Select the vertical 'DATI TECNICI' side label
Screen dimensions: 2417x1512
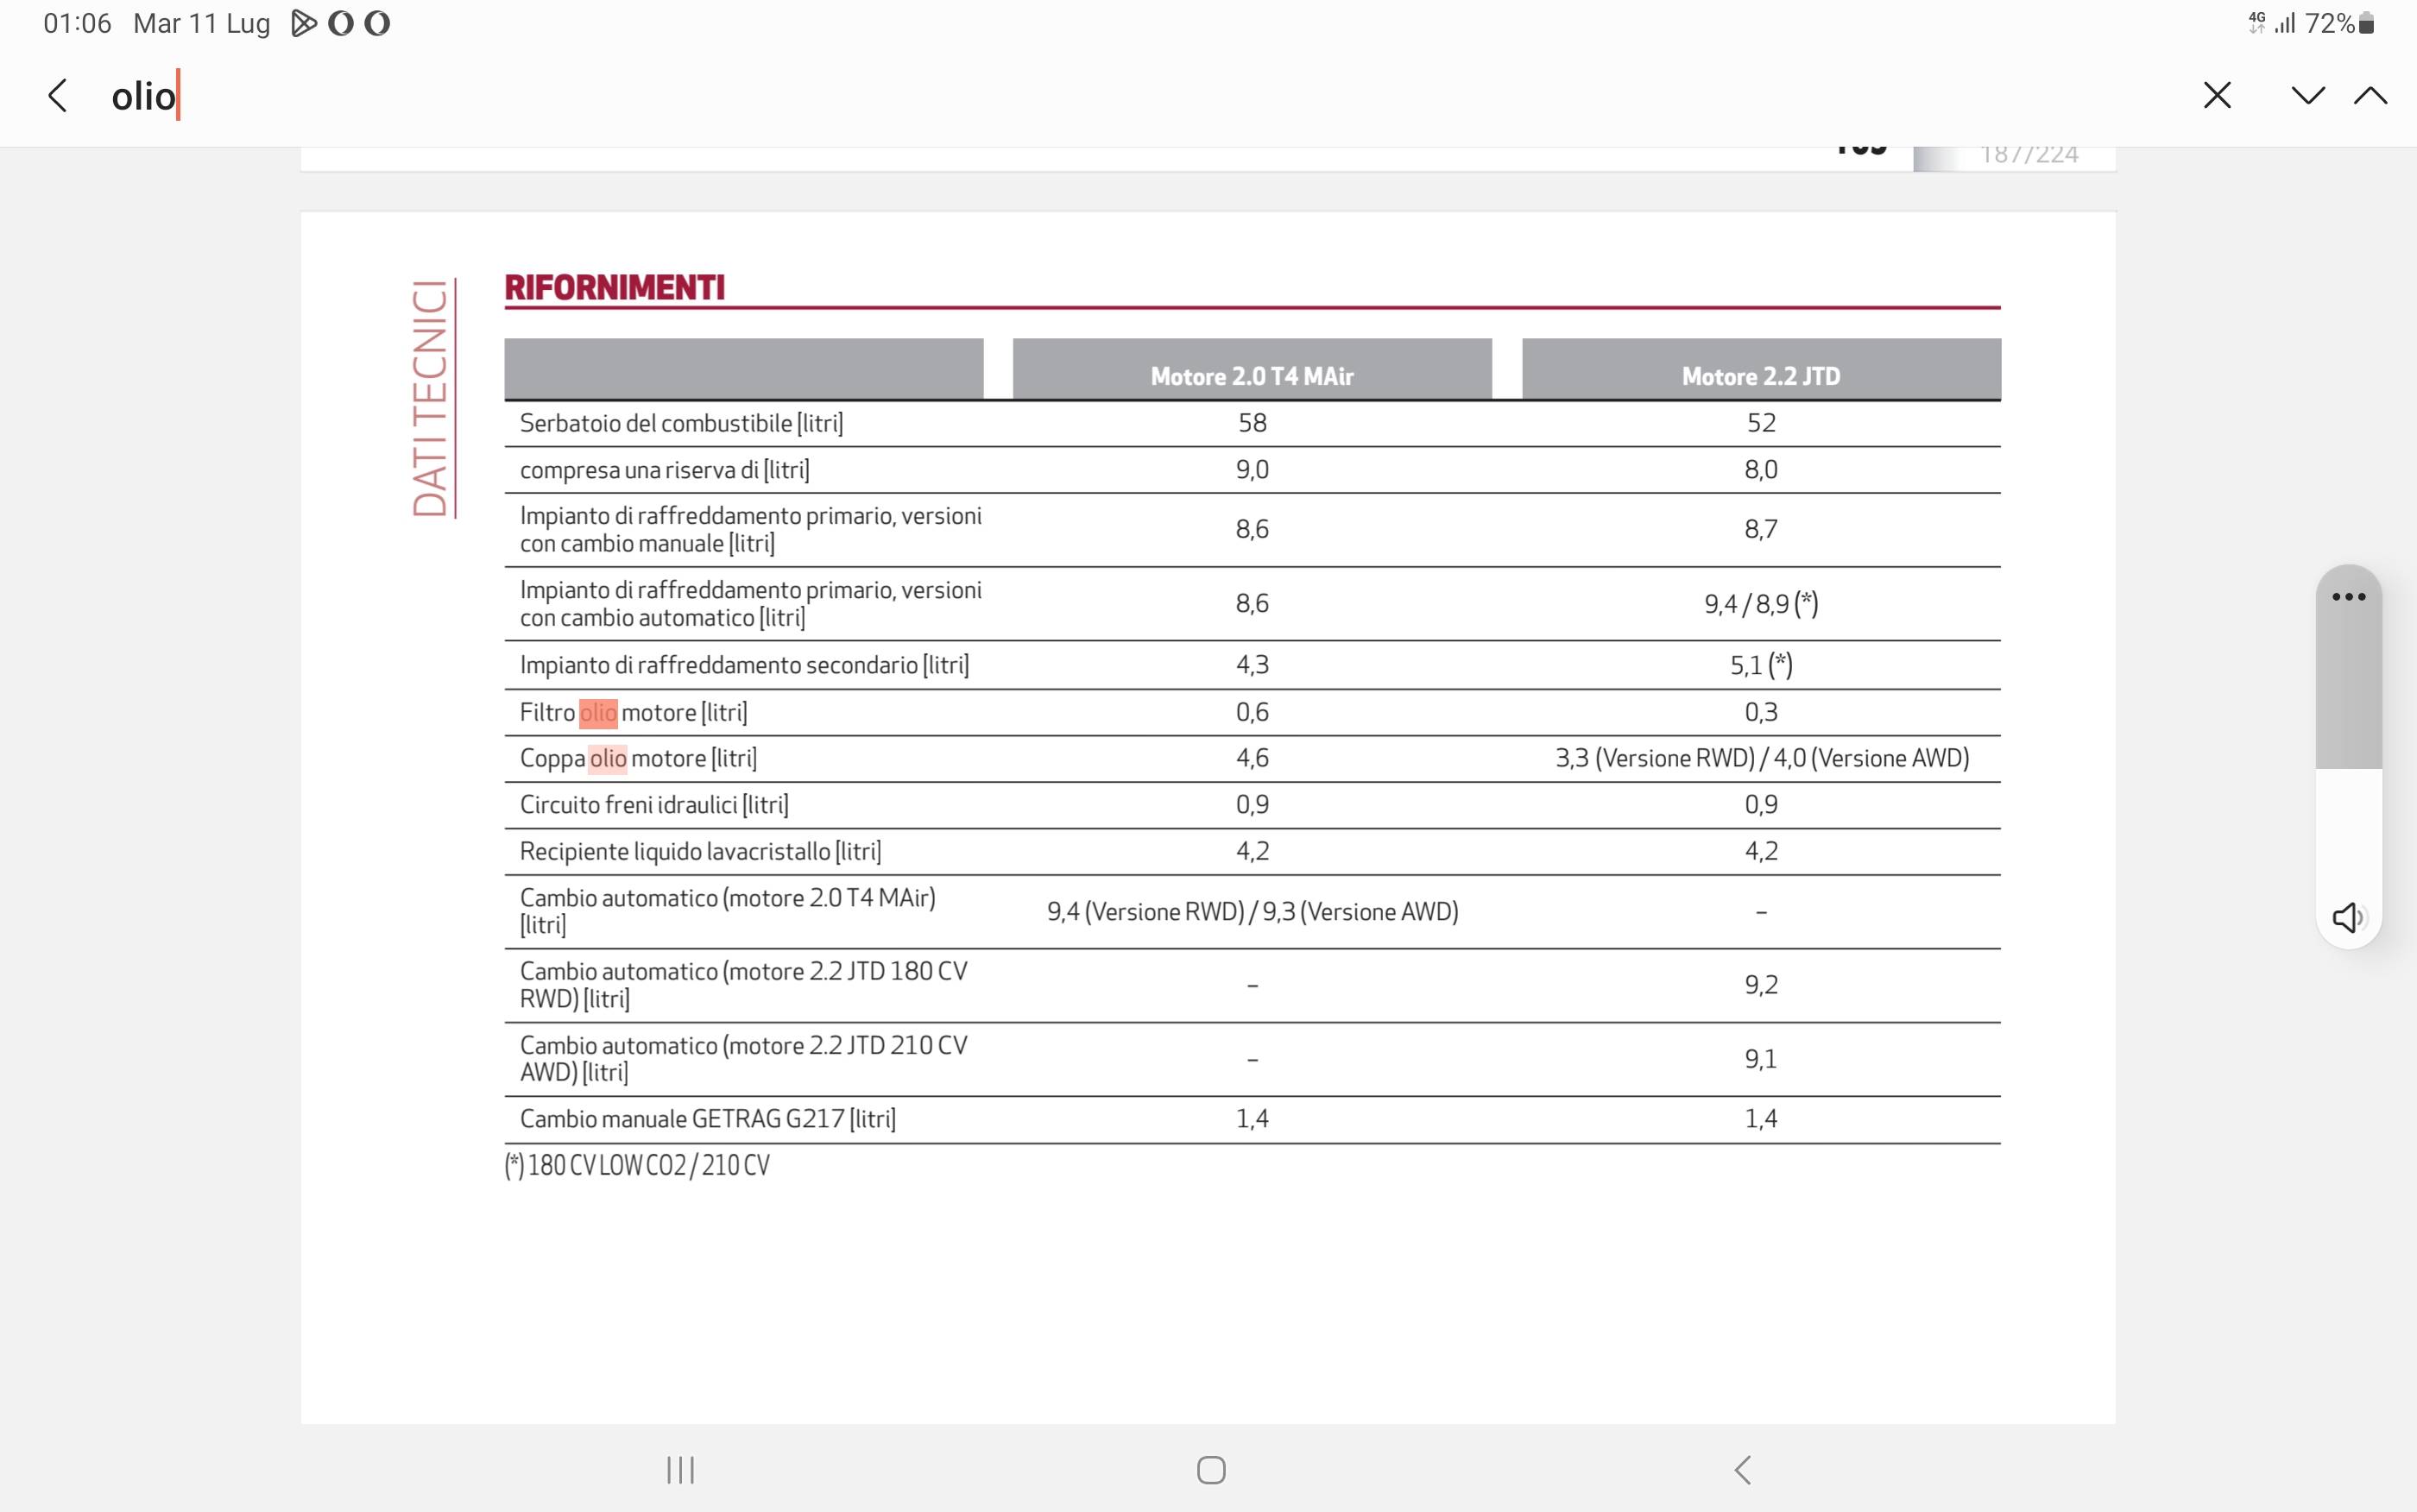[x=430, y=398]
